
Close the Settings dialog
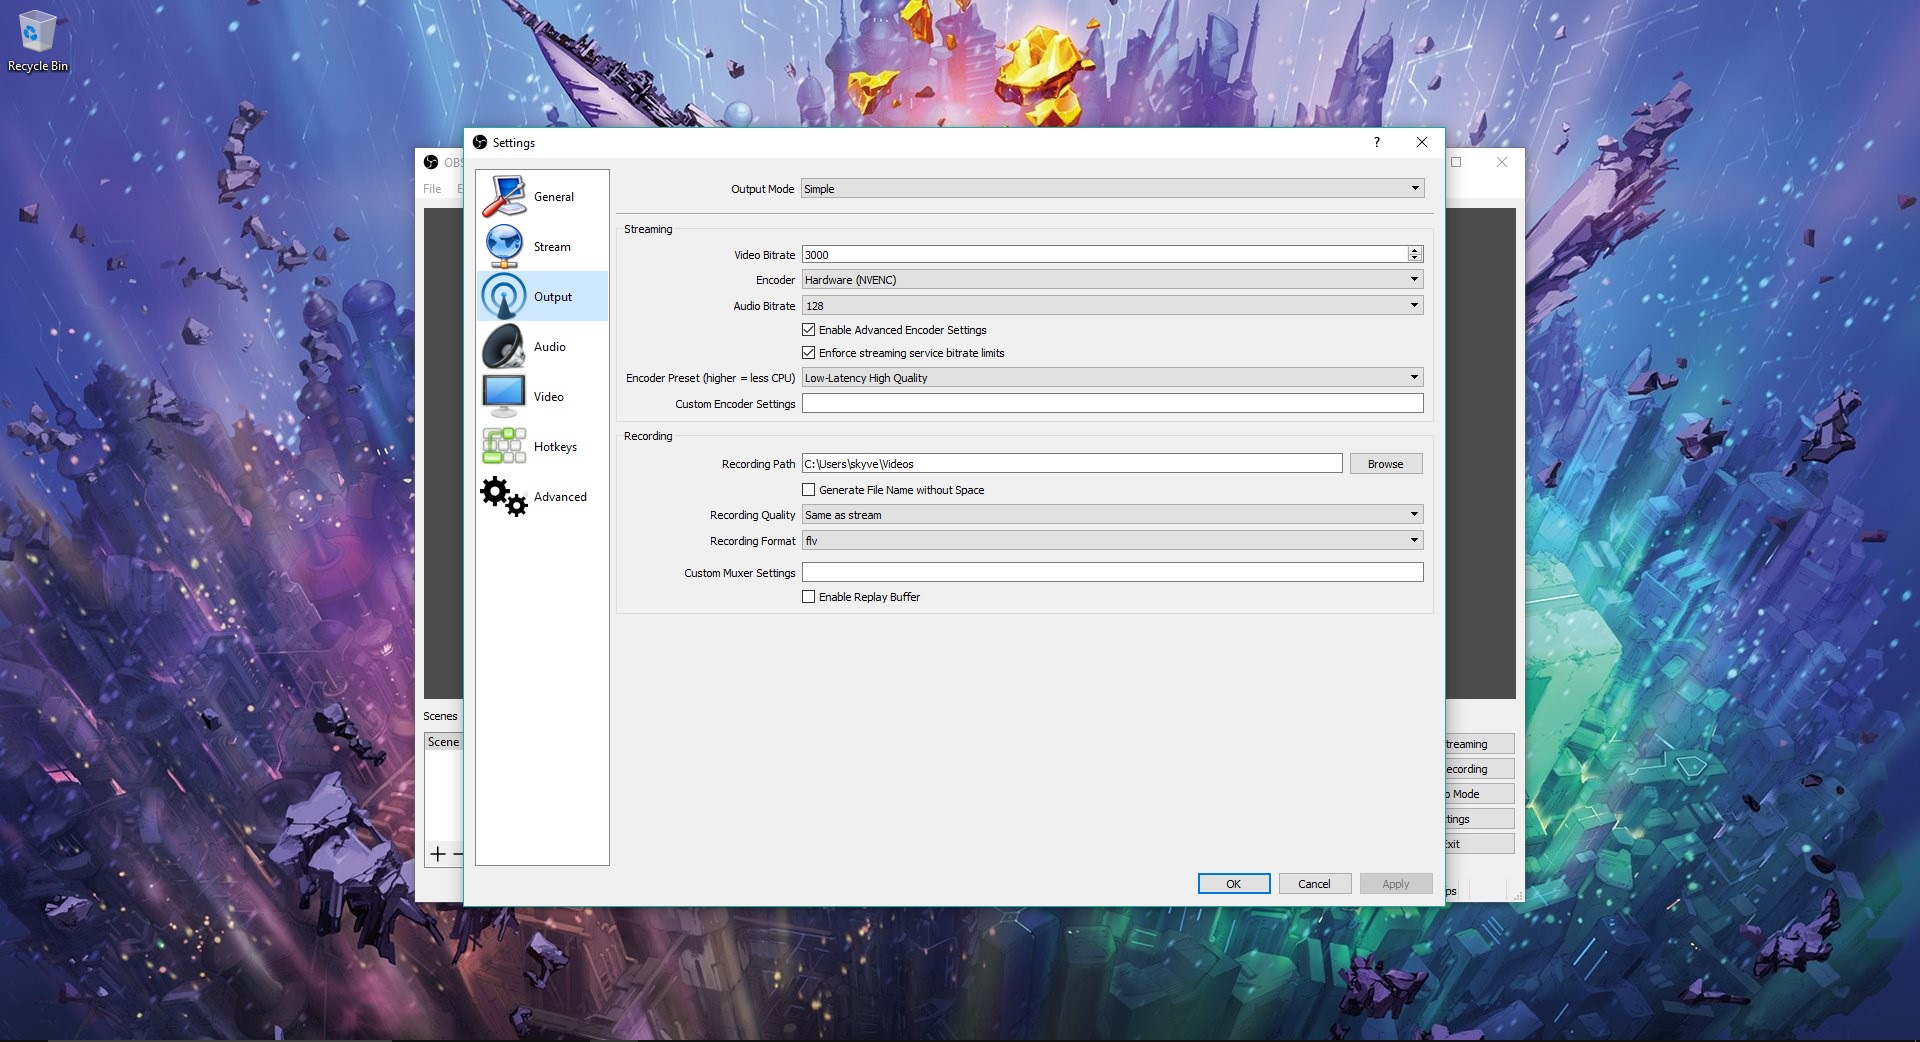coord(1422,142)
